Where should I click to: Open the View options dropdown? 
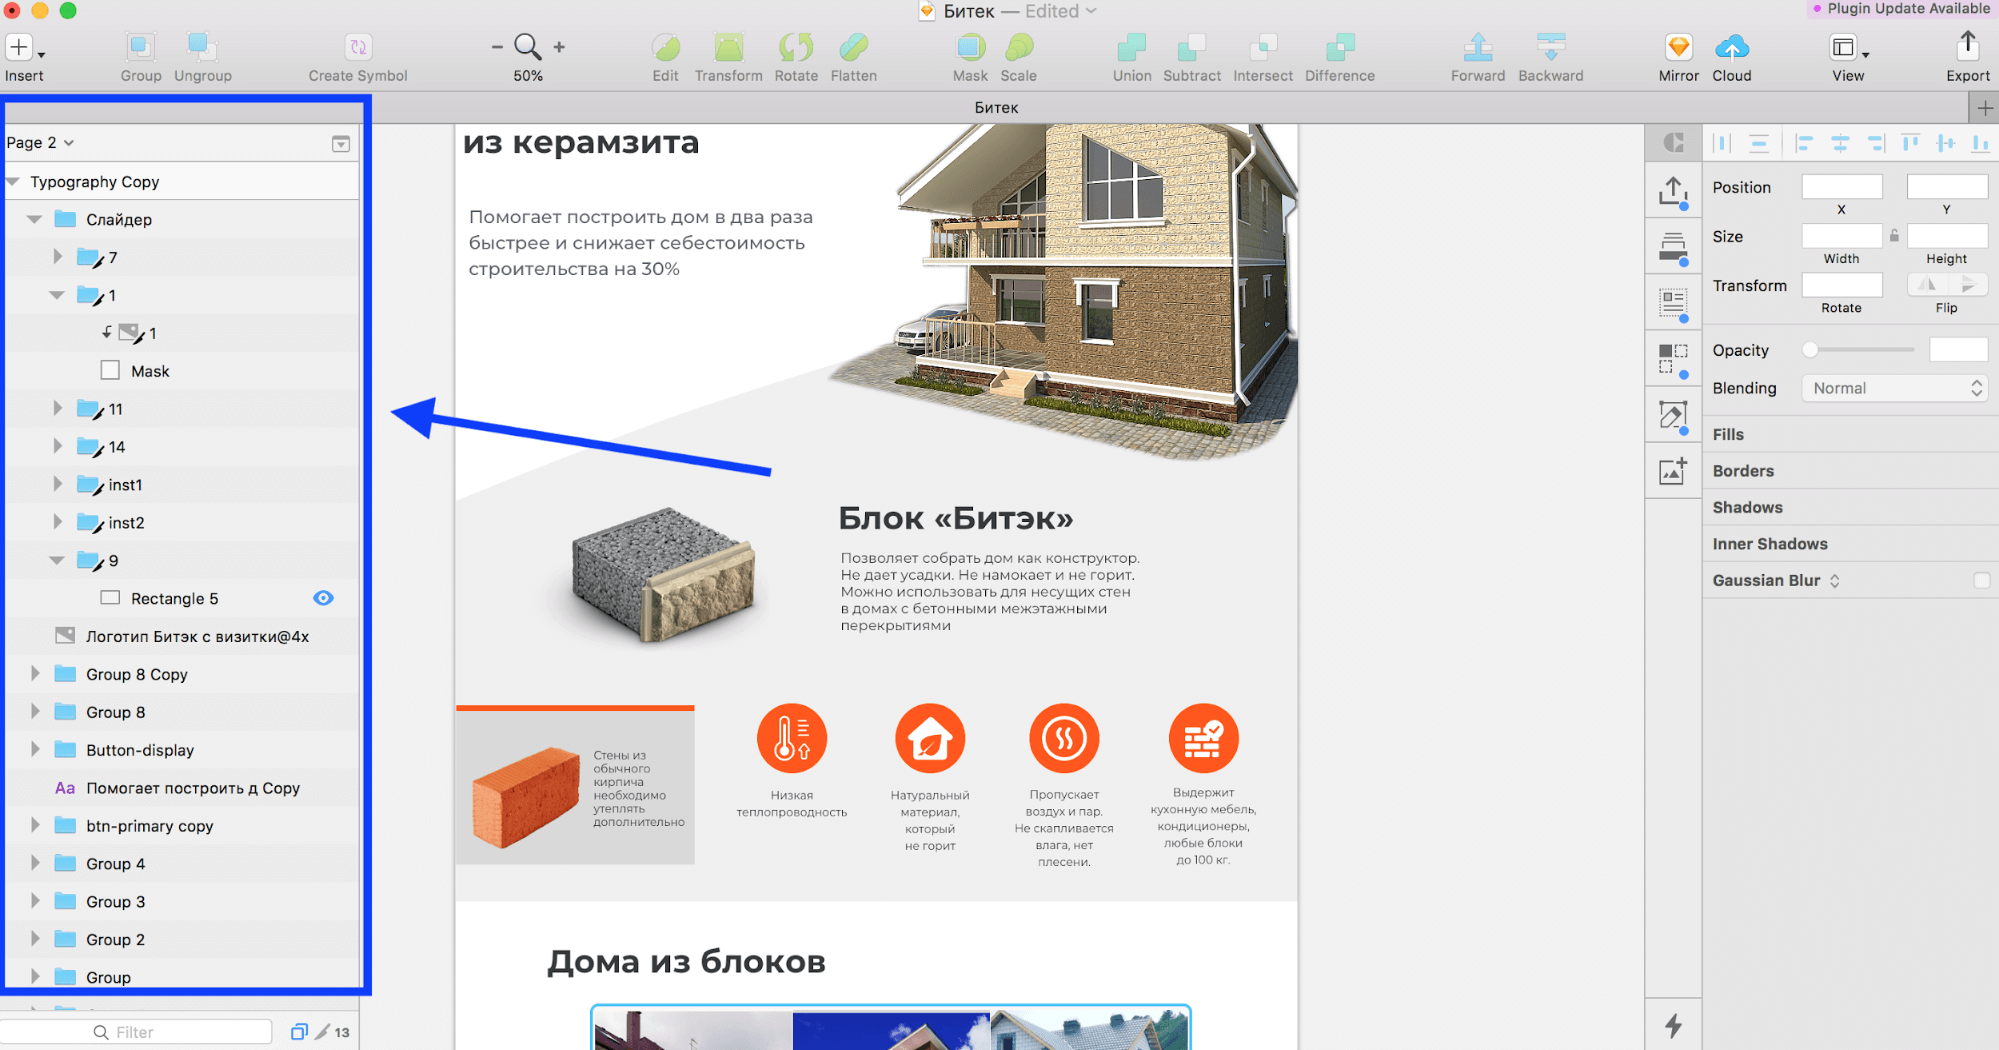pyautogui.click(x=1848, y=48)
